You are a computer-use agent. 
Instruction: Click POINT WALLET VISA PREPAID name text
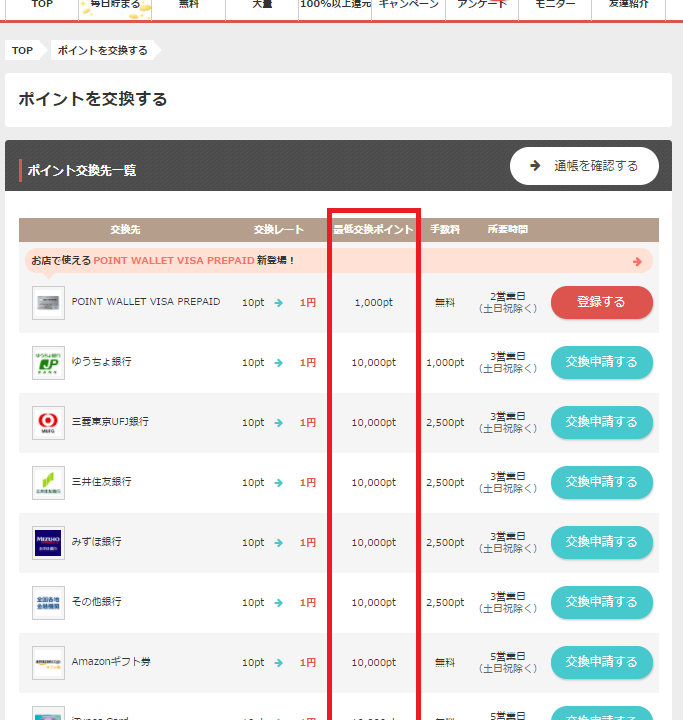pos(146,302)
